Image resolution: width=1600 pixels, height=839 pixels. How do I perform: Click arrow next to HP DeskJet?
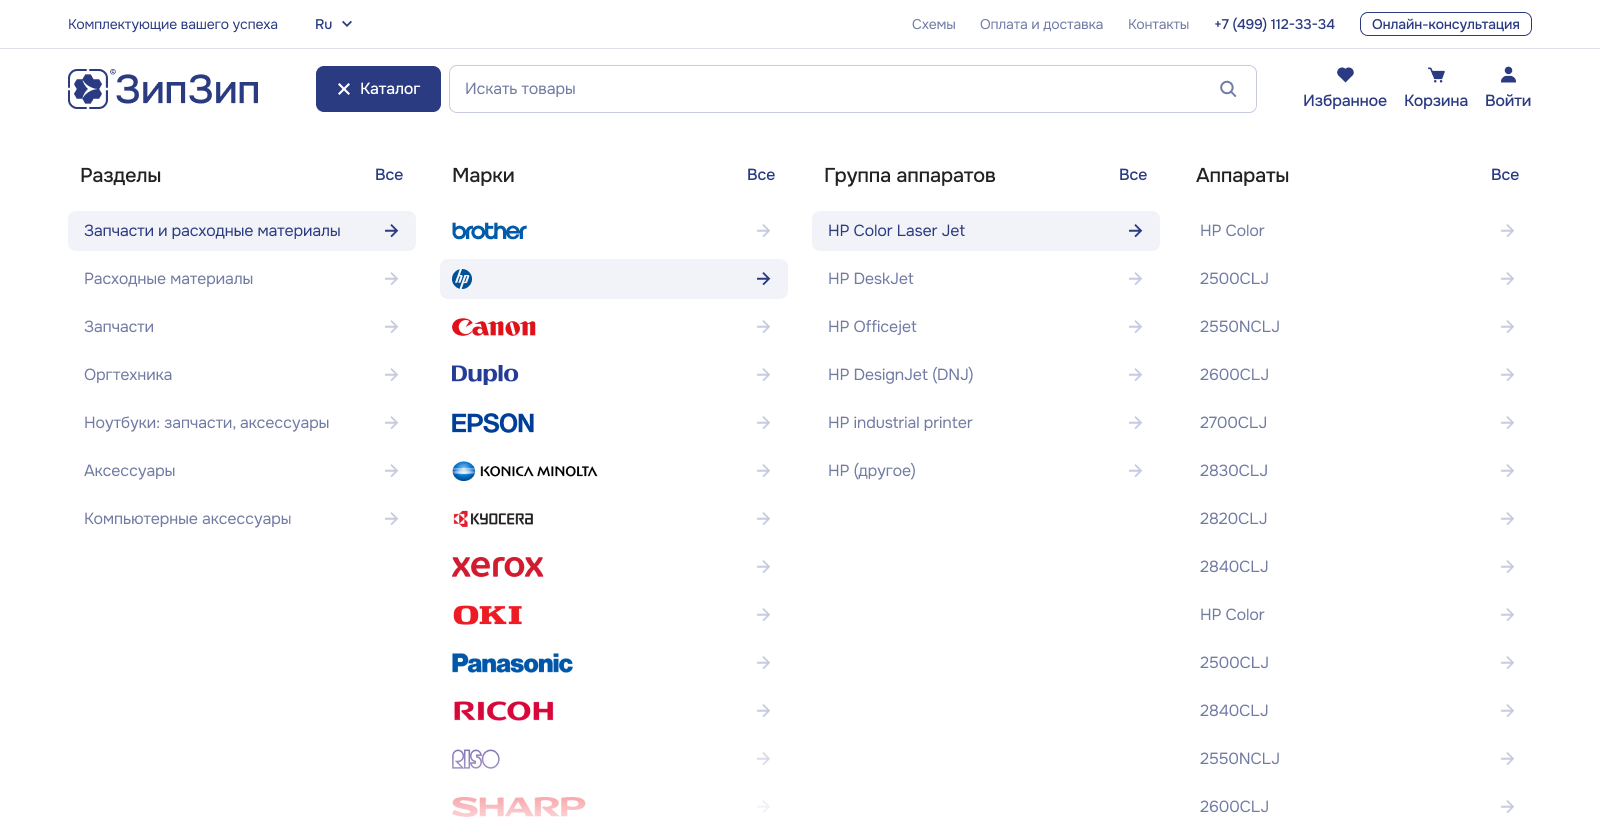pos(1135,279)
